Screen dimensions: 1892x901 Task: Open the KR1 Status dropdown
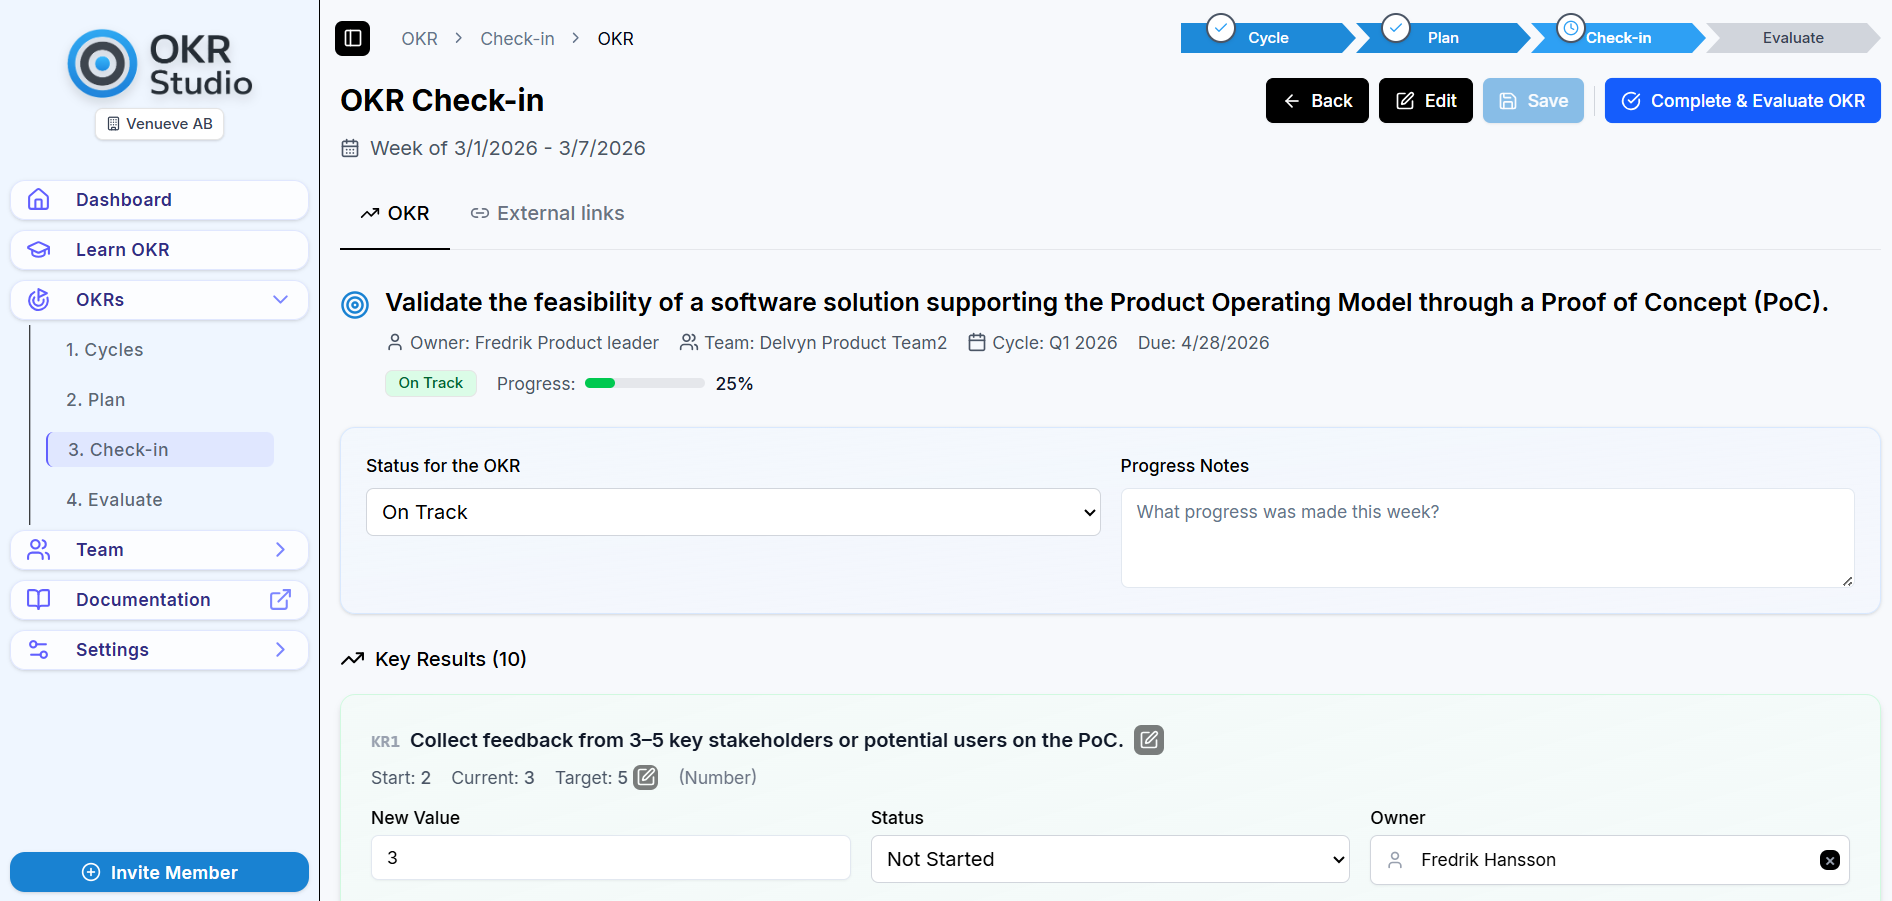click(1109, 859)
